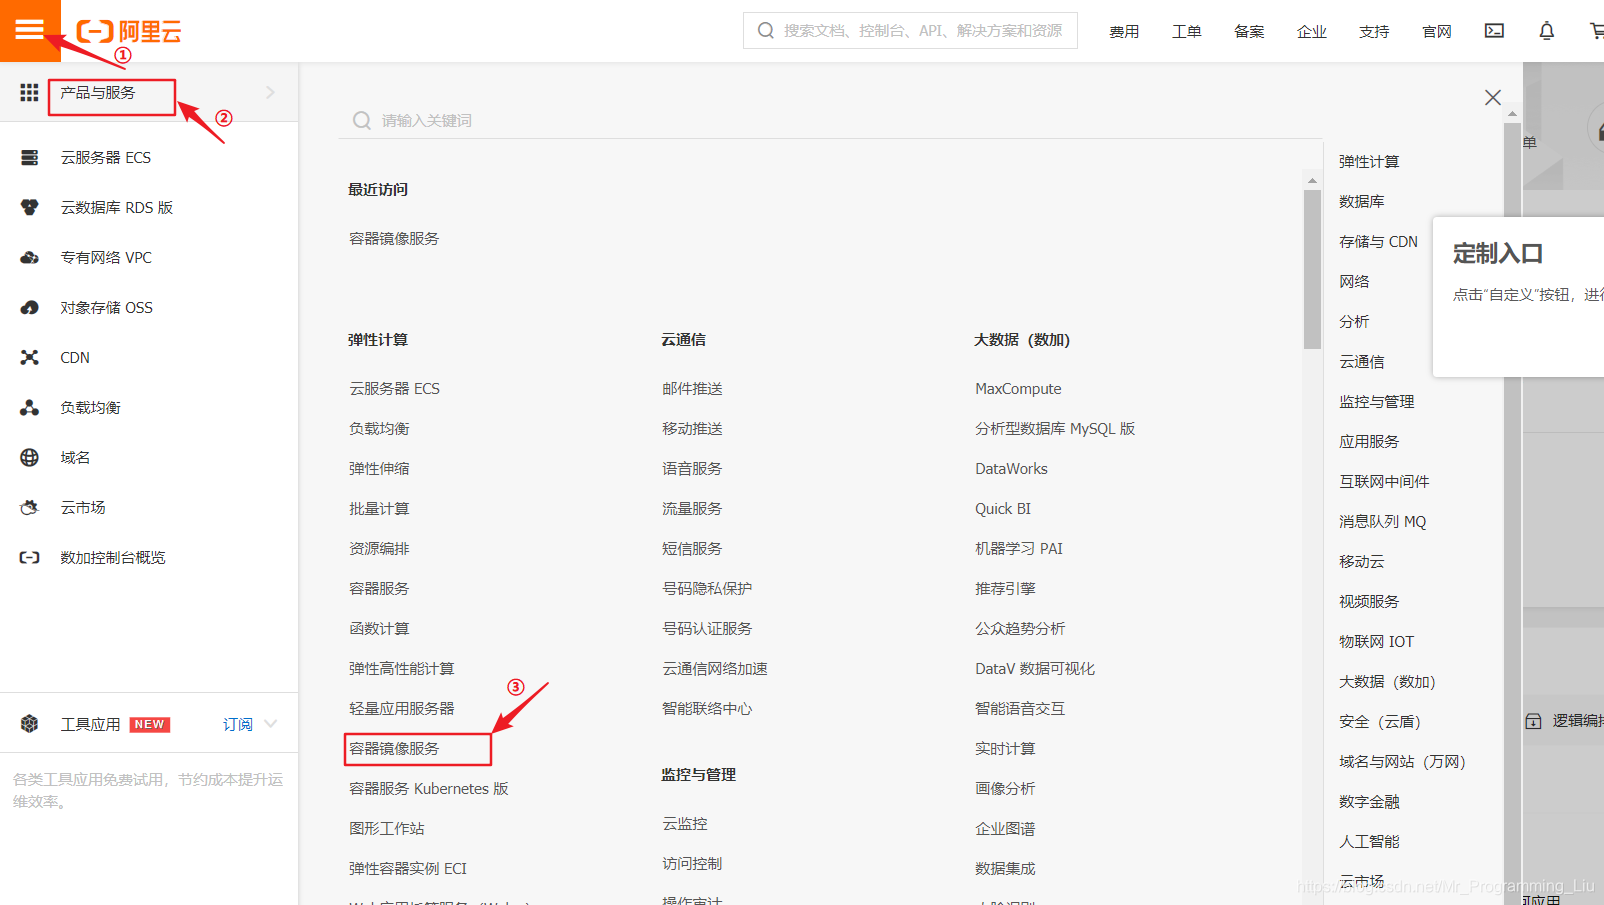Jump to 存储与 CDN category

[1378, 242]
